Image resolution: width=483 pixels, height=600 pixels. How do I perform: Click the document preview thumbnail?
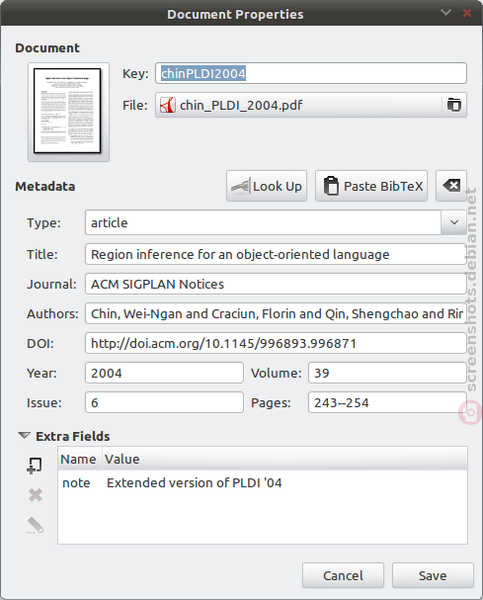[x=68, y=111]
